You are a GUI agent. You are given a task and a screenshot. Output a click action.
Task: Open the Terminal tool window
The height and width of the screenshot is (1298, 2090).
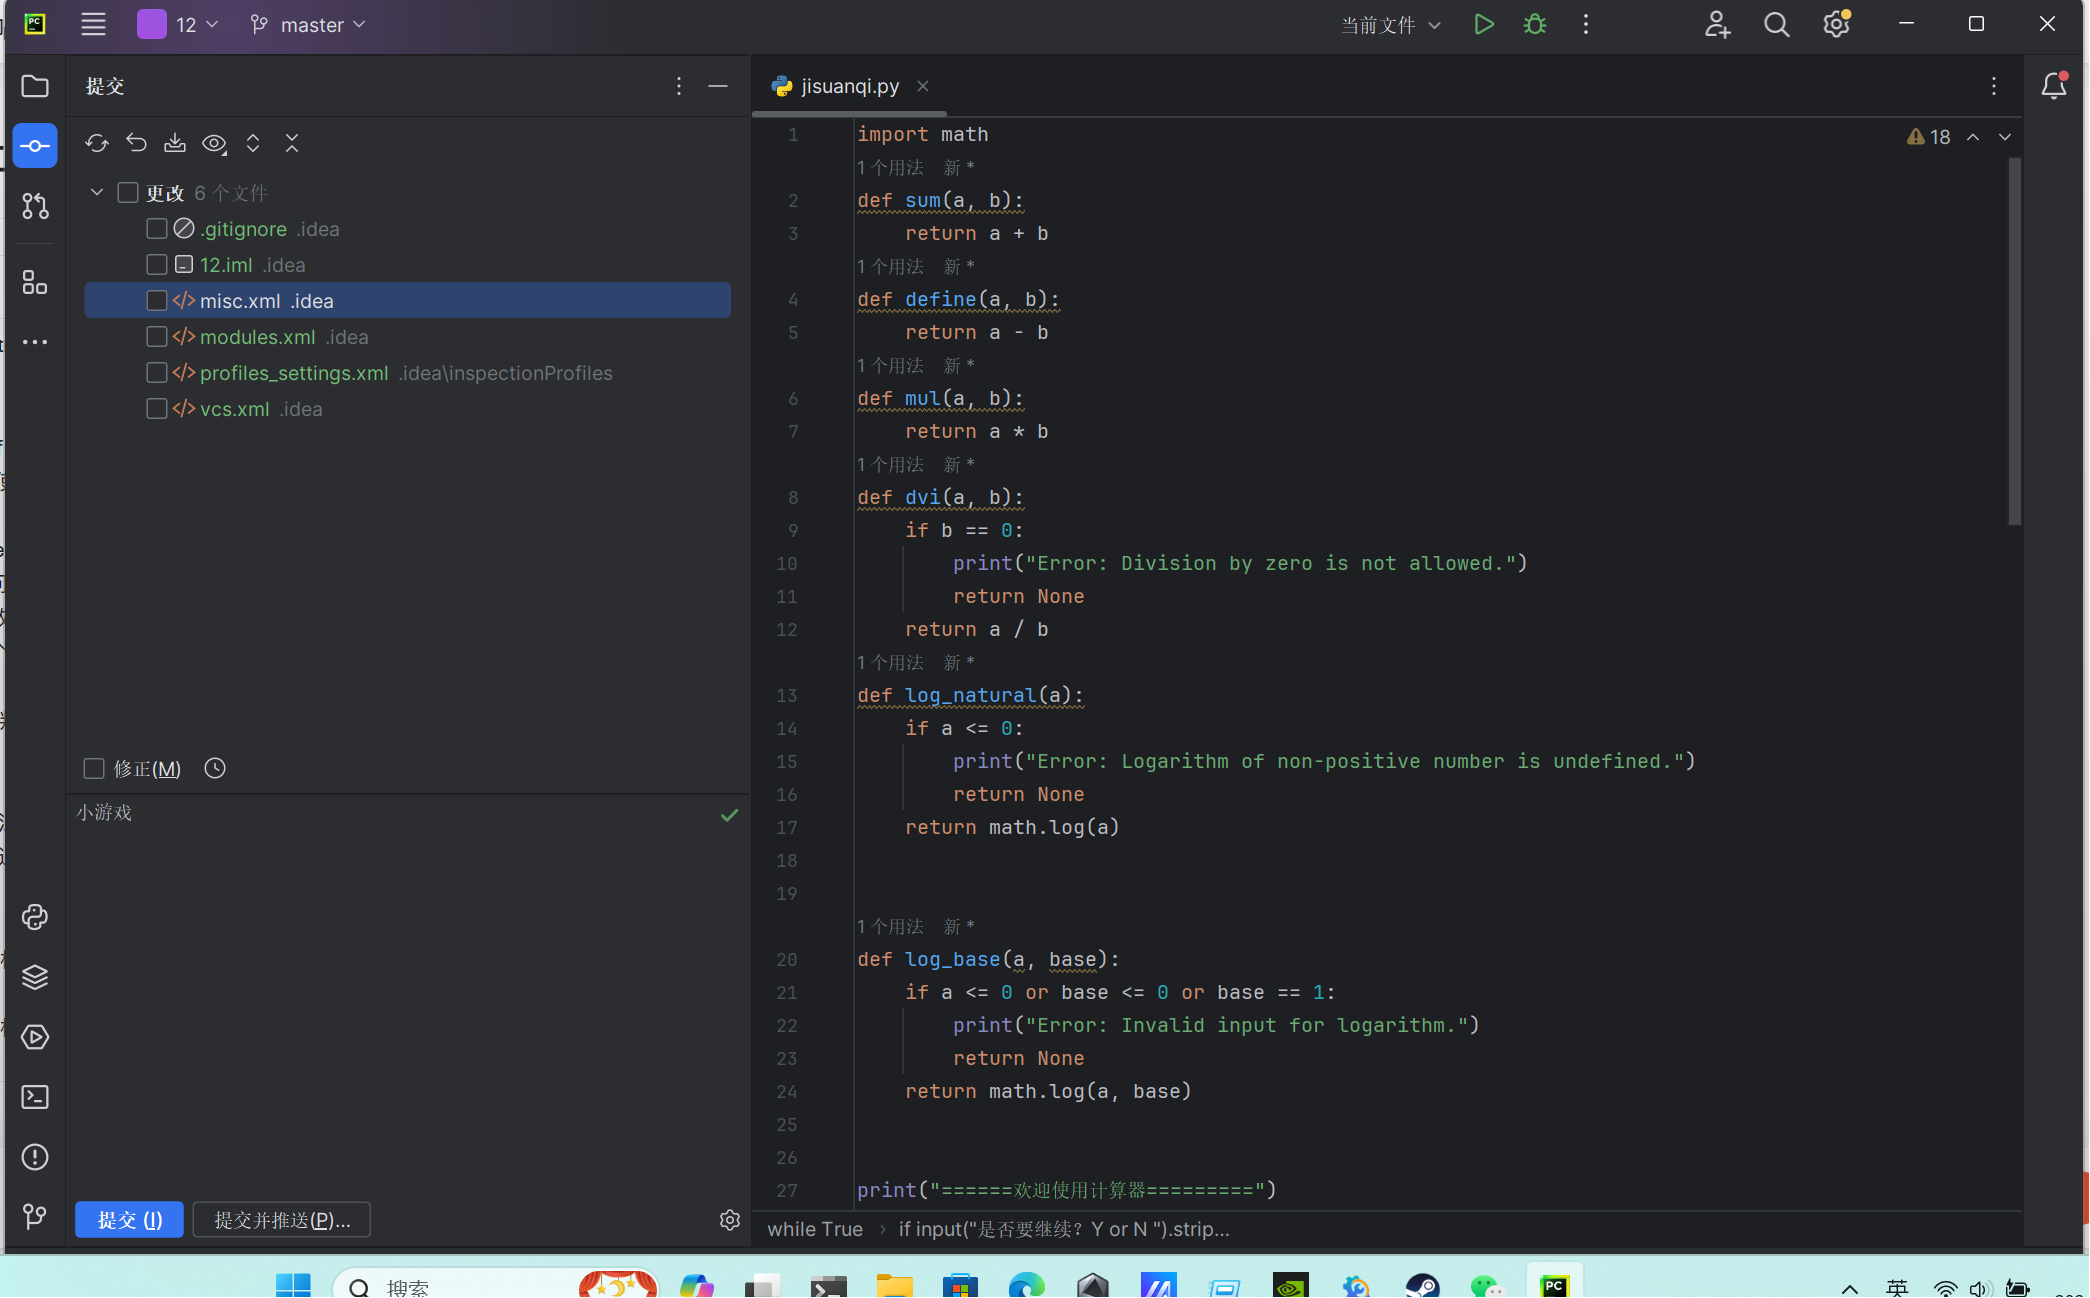(35, 1097)
